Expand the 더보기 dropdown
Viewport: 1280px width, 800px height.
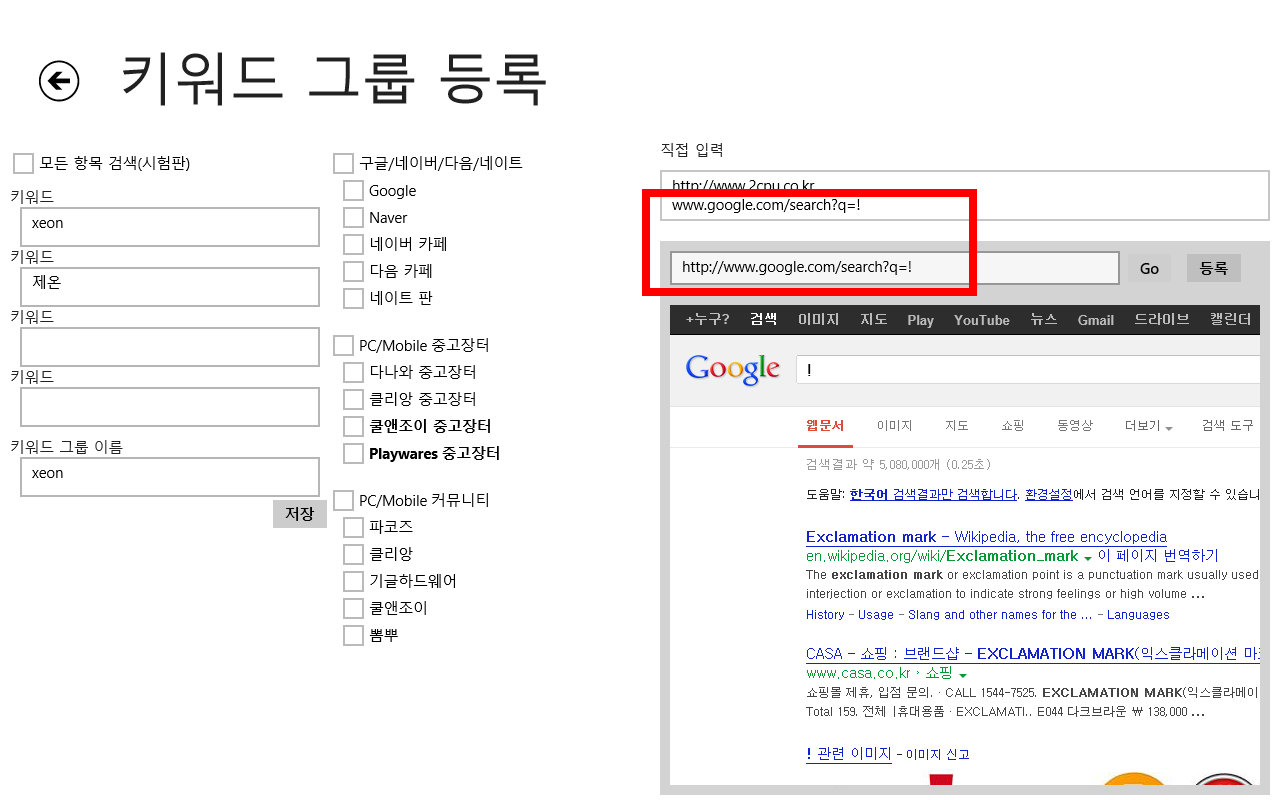(1148, 426)
